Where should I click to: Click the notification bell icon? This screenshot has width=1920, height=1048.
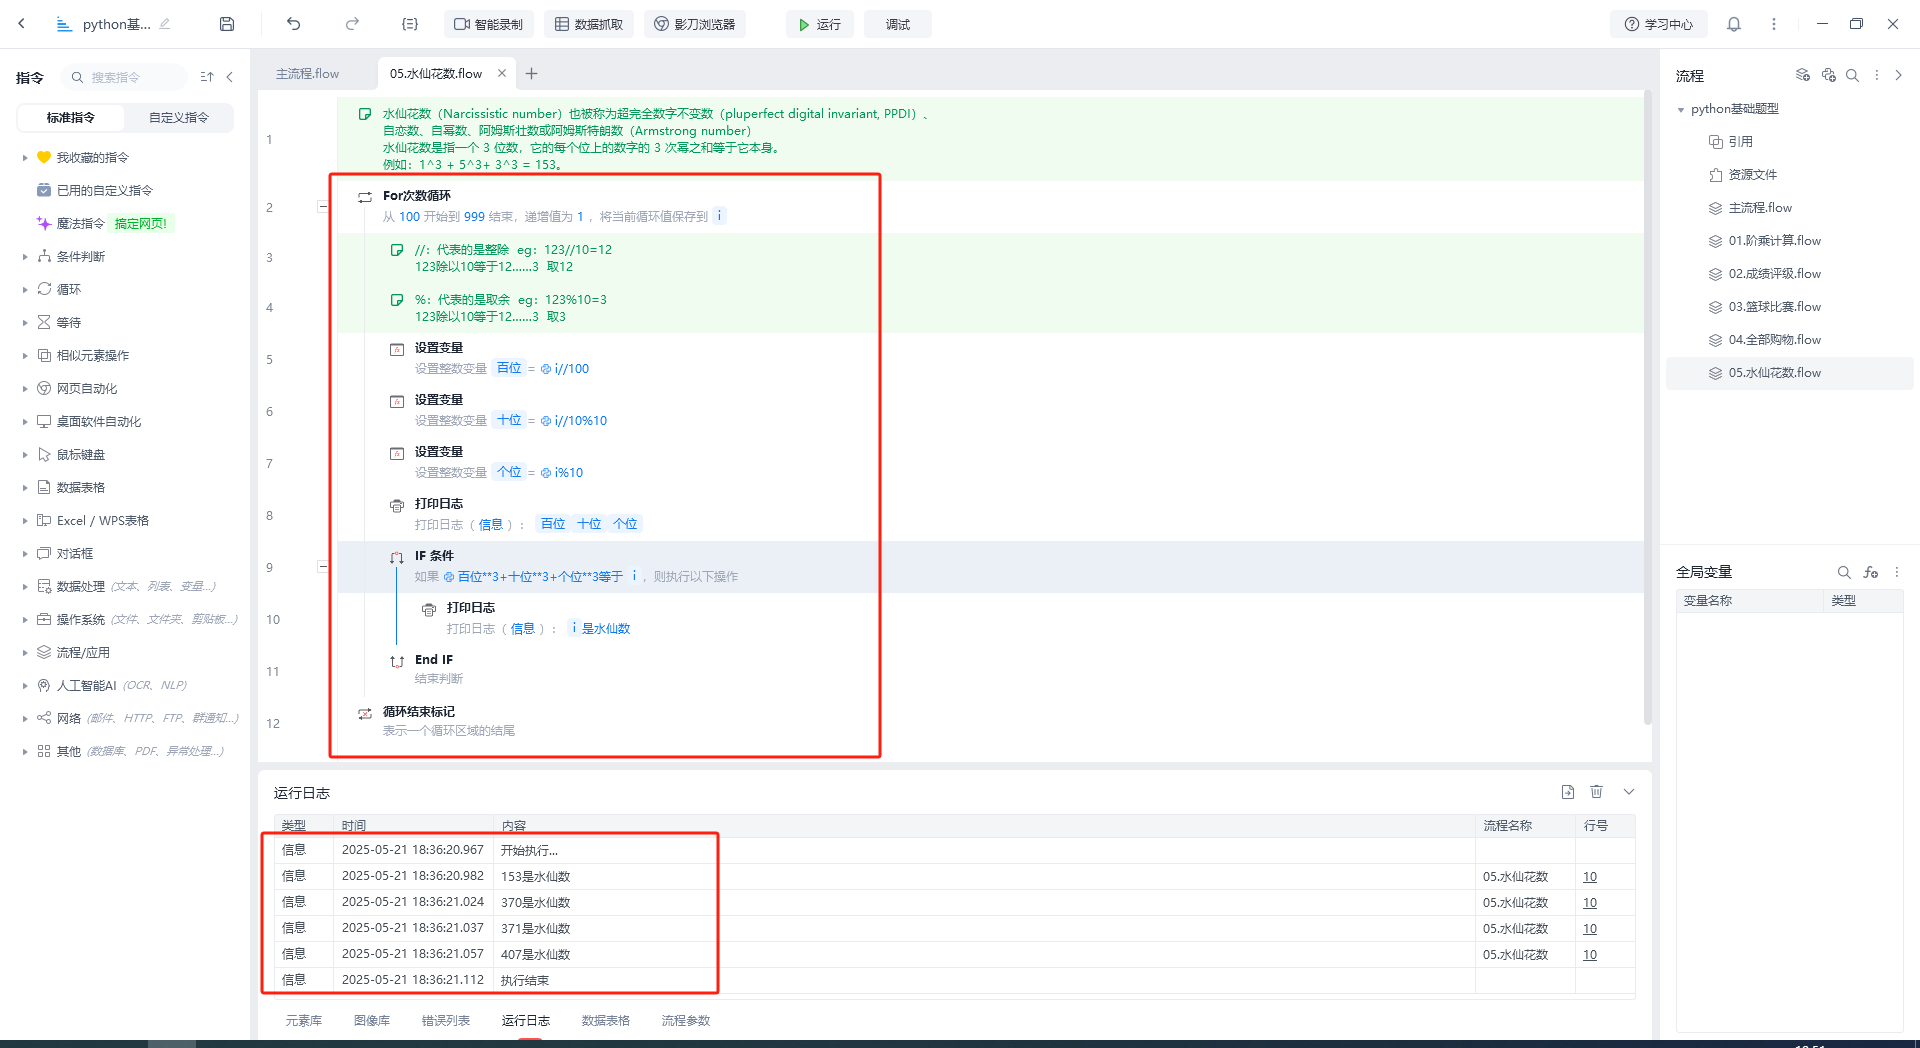tap(1734, 23)
